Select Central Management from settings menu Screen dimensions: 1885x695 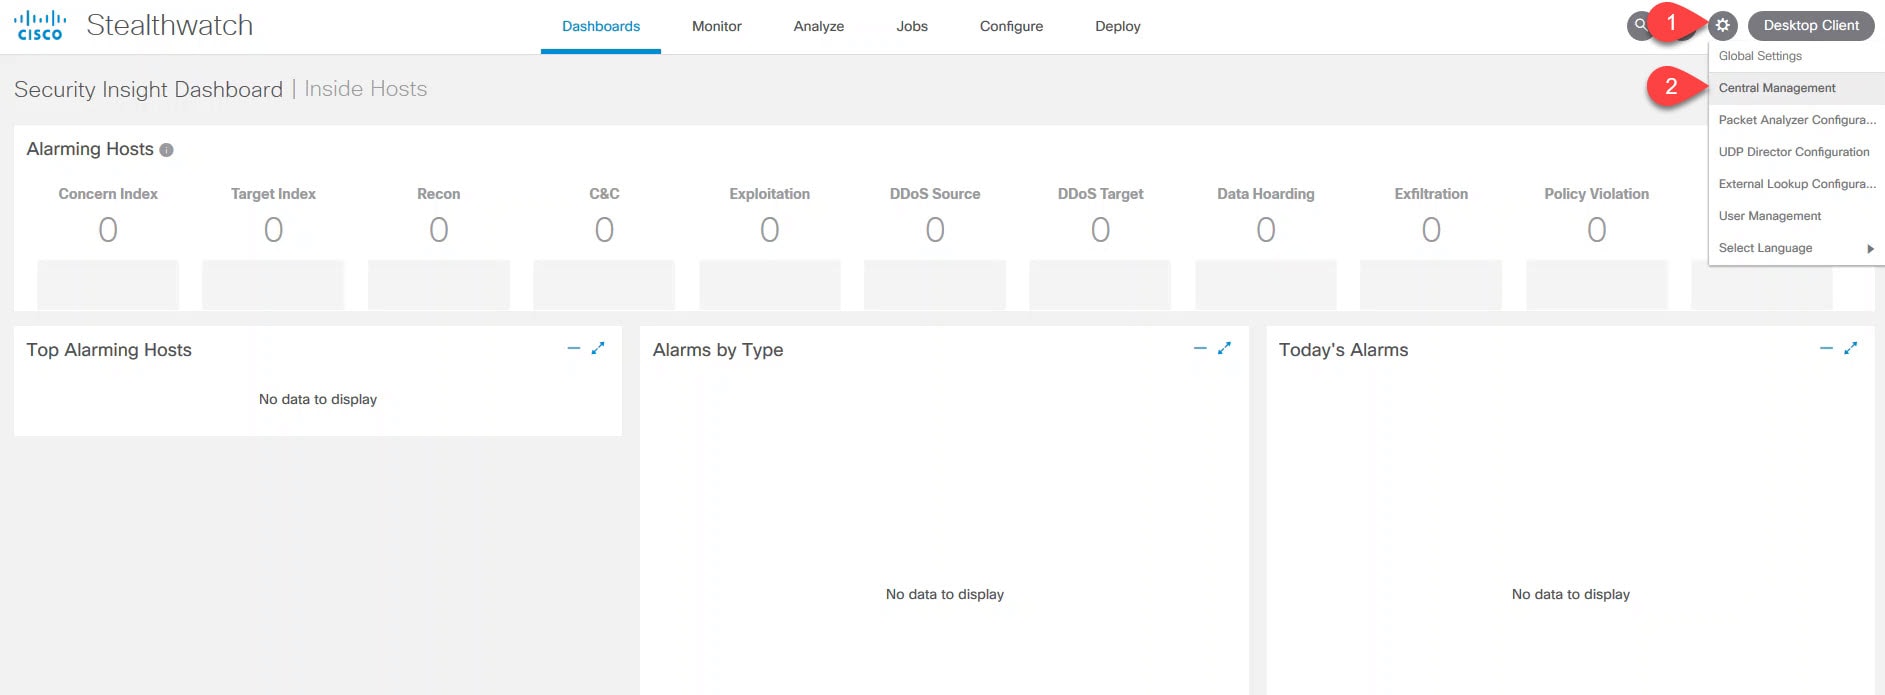1796,88
